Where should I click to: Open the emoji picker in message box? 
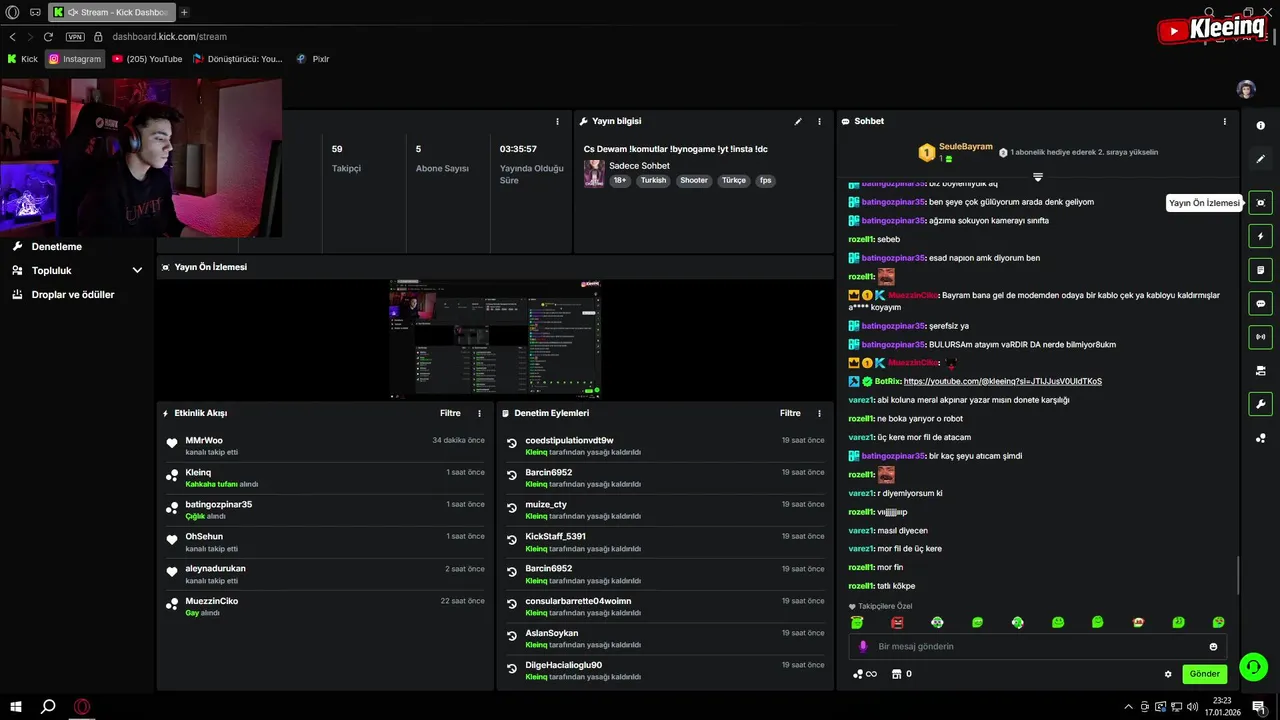[1213, 647]
